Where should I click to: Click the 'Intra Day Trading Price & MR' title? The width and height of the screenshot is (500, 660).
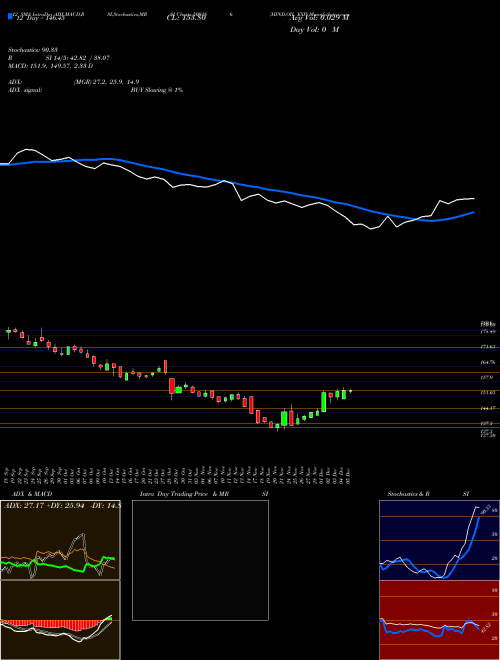184,494
